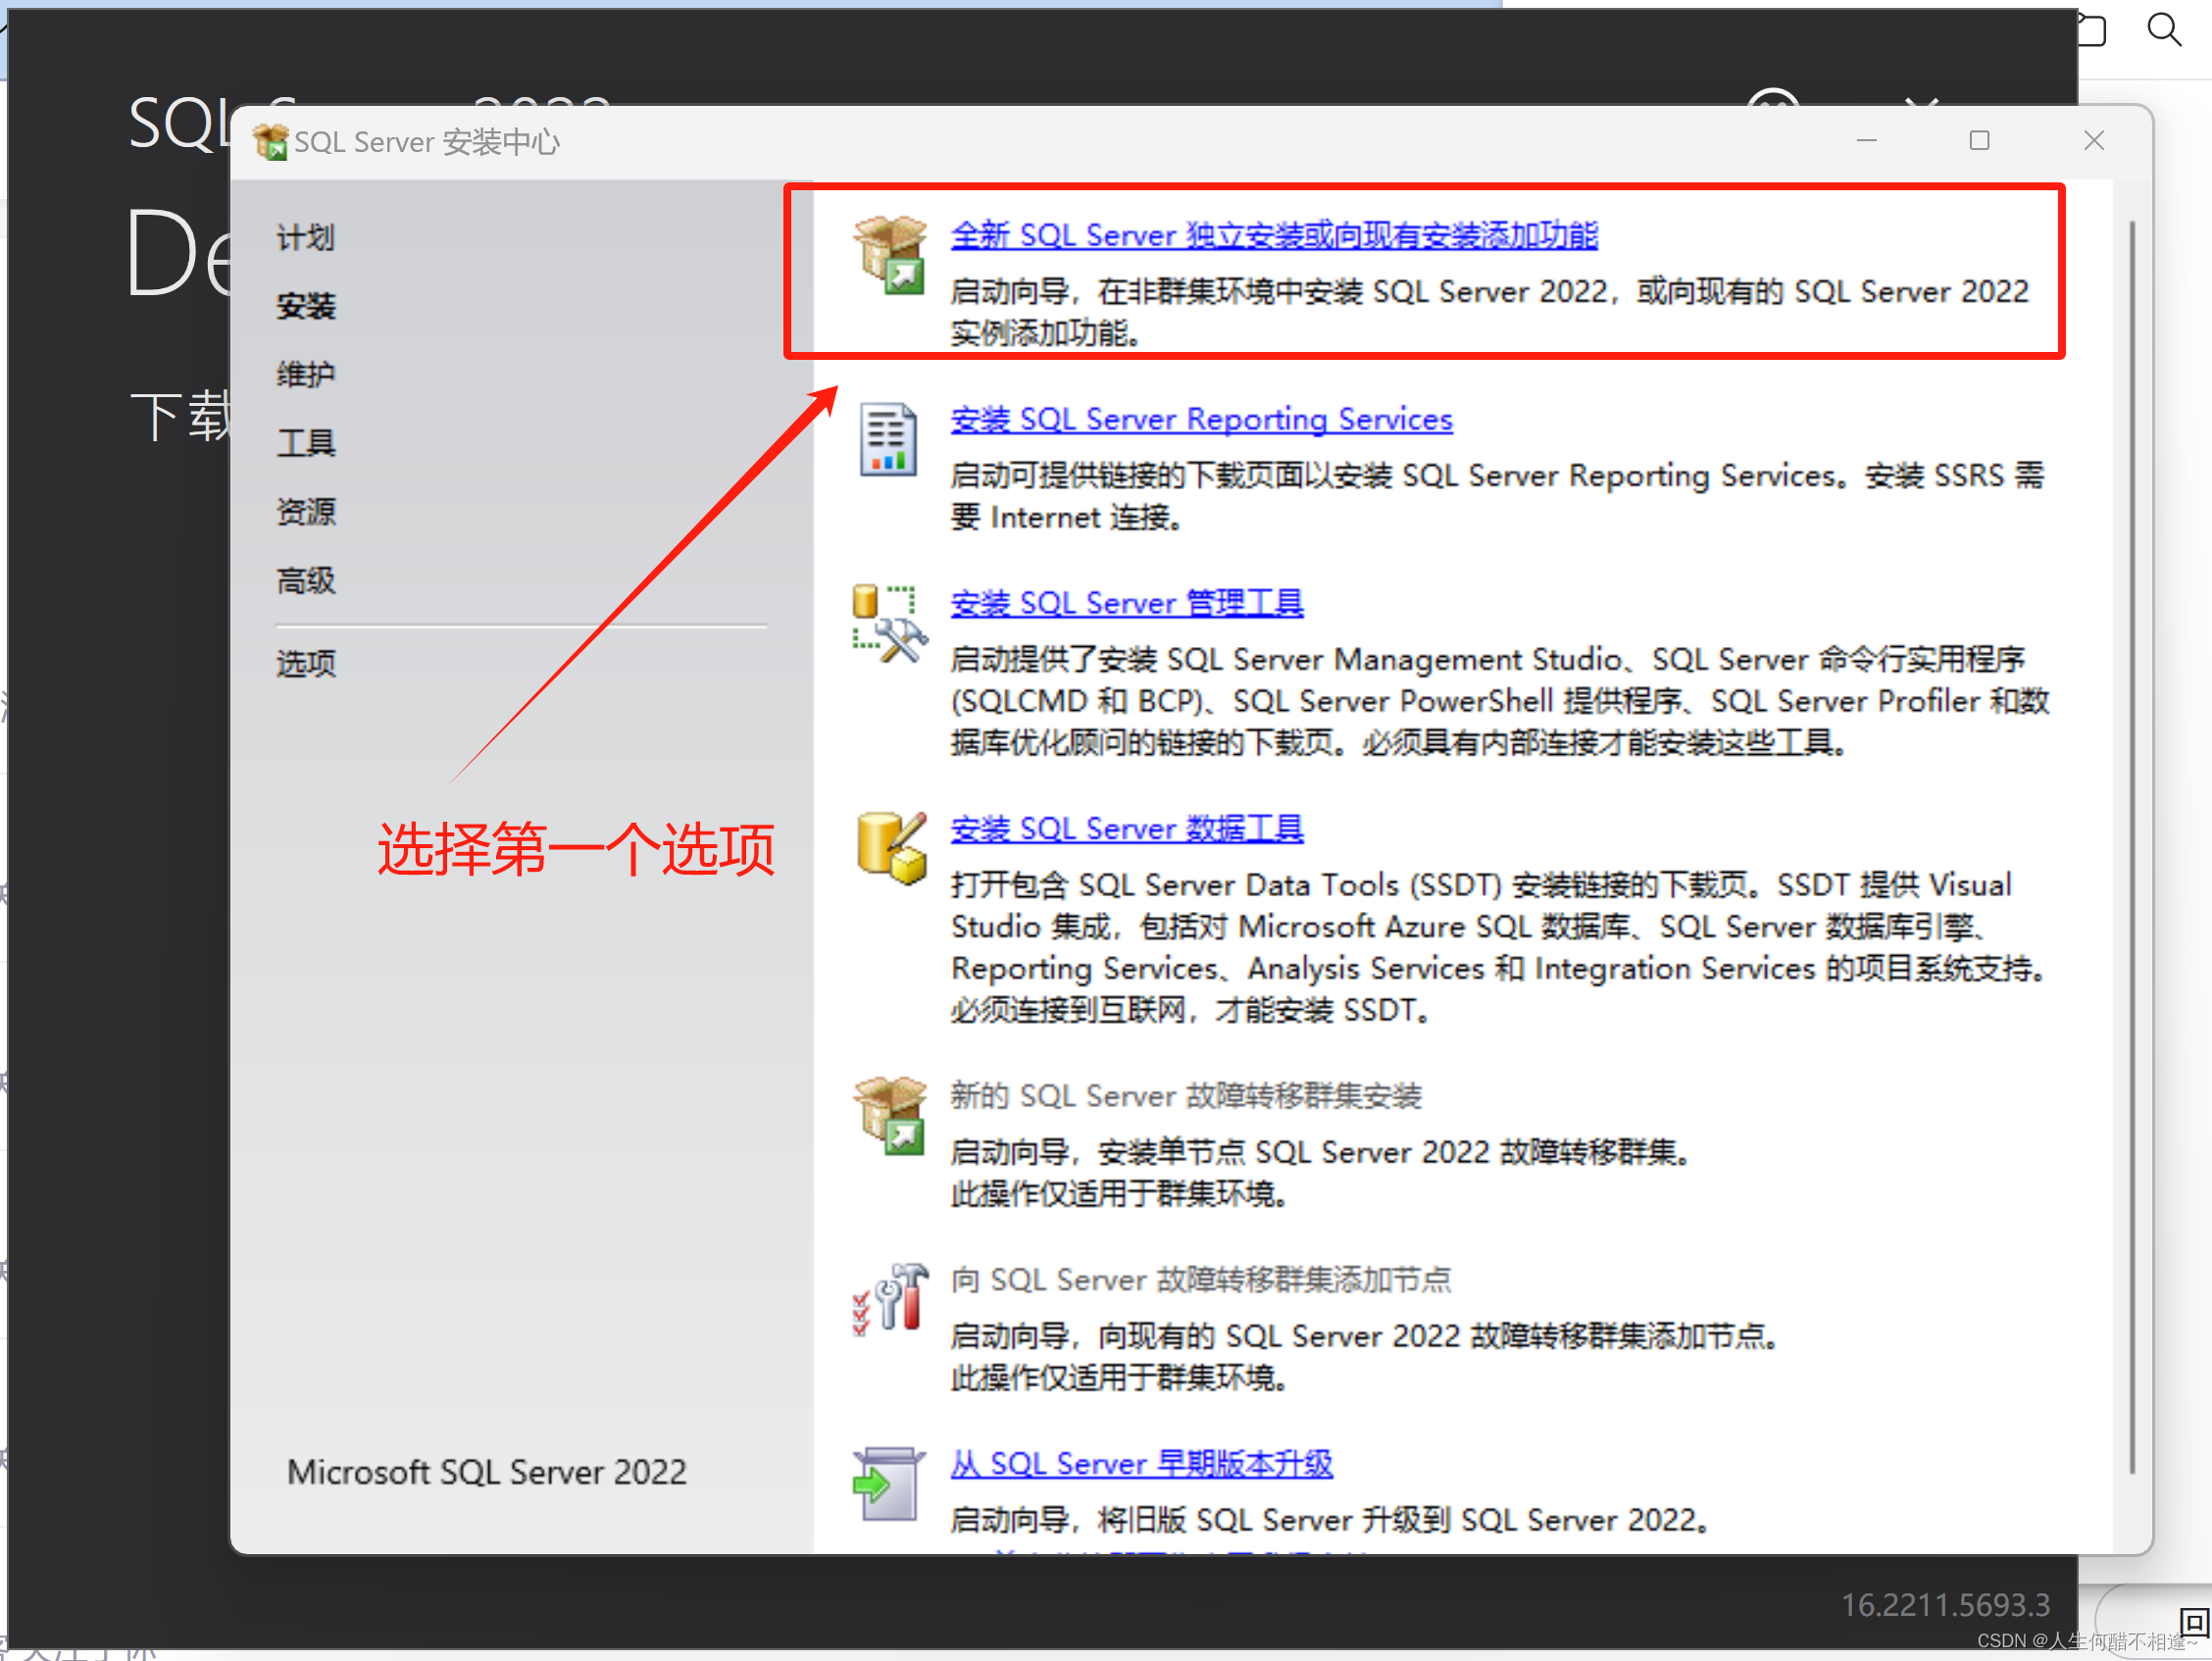The height and width of the screenshot is (1661, 2212).
Task: Switch to the 高级 section
Action: (x=305, y=580)
